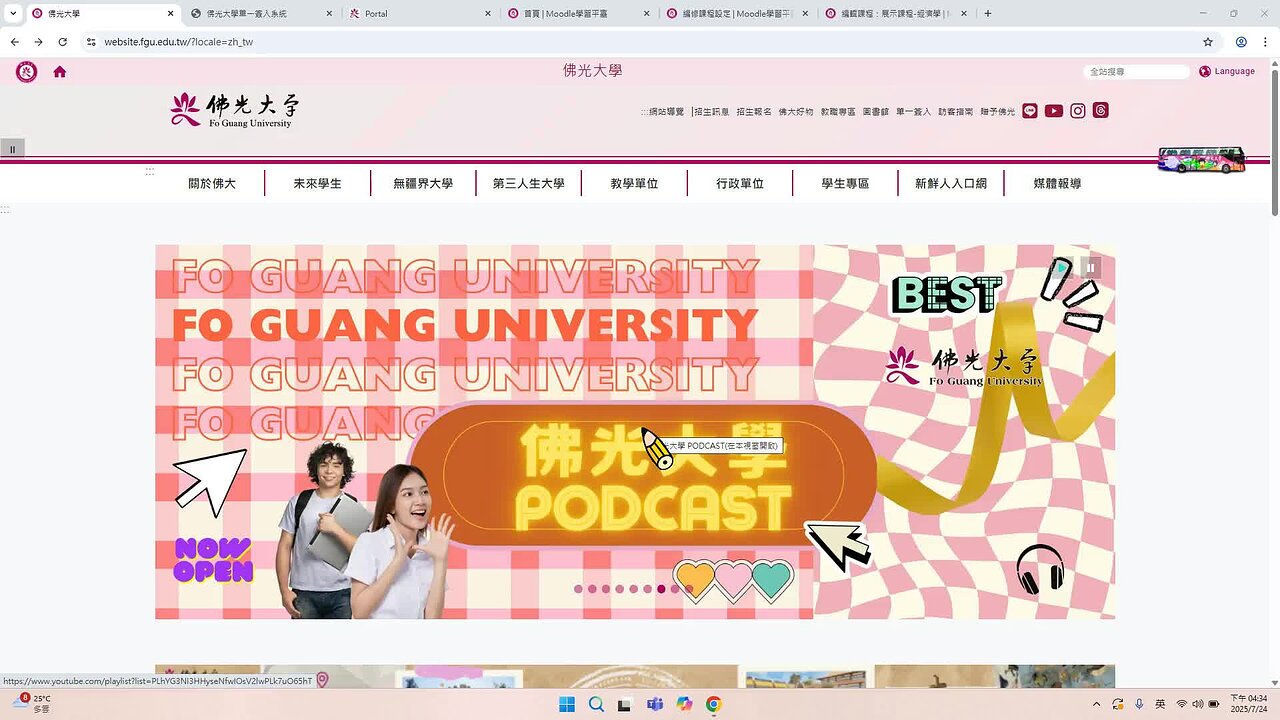Select the sixth carousel dot
This screenshot has height=720, width=1280.
(x=648, y=589)
